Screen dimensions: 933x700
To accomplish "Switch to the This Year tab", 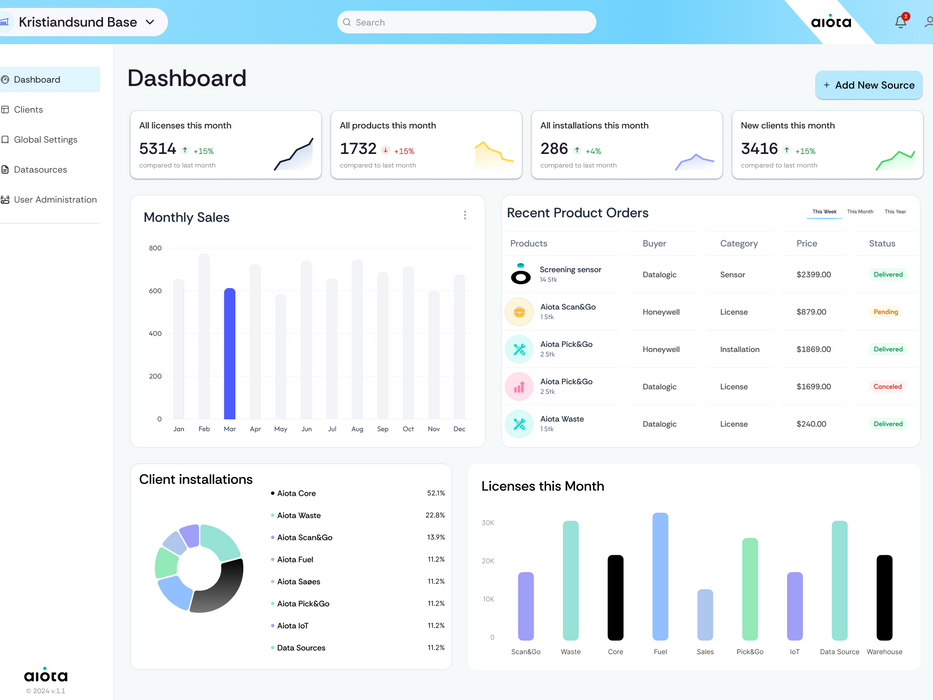I will tap(895, 211).
